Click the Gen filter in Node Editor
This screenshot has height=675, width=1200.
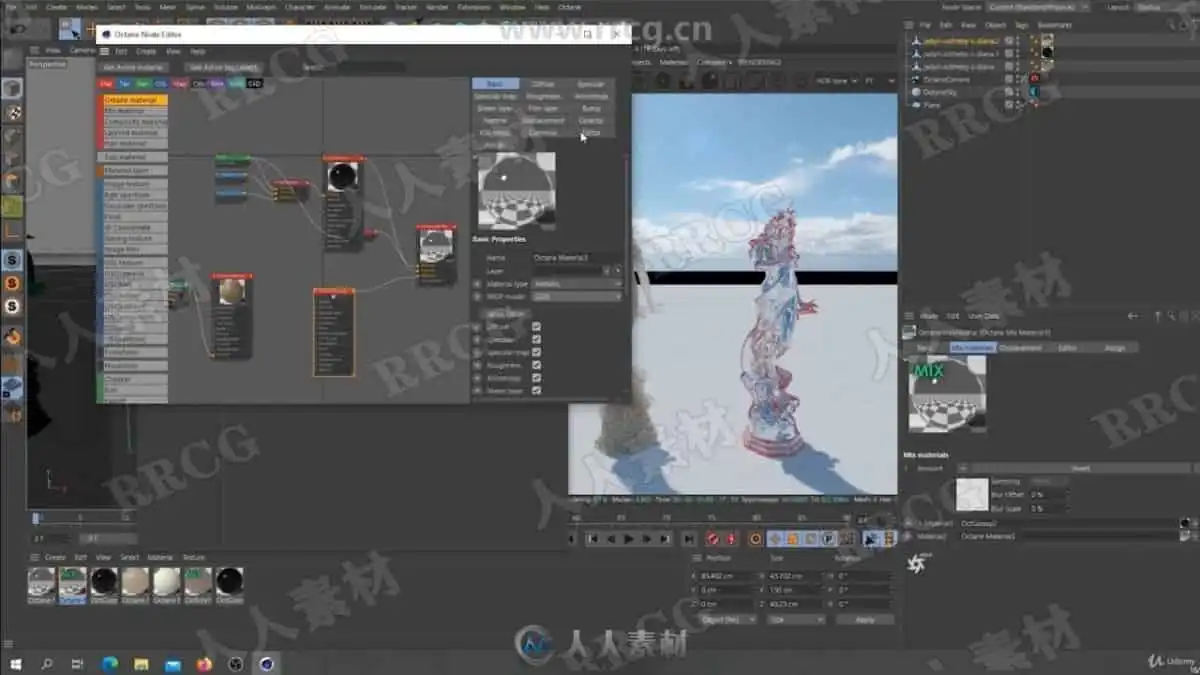(x=142, y=84)
